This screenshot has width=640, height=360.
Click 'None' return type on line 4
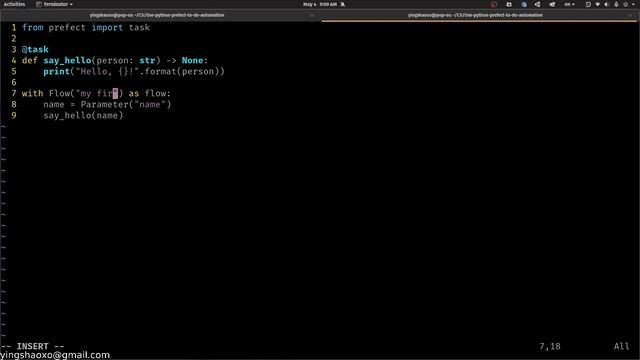point(192,60)
